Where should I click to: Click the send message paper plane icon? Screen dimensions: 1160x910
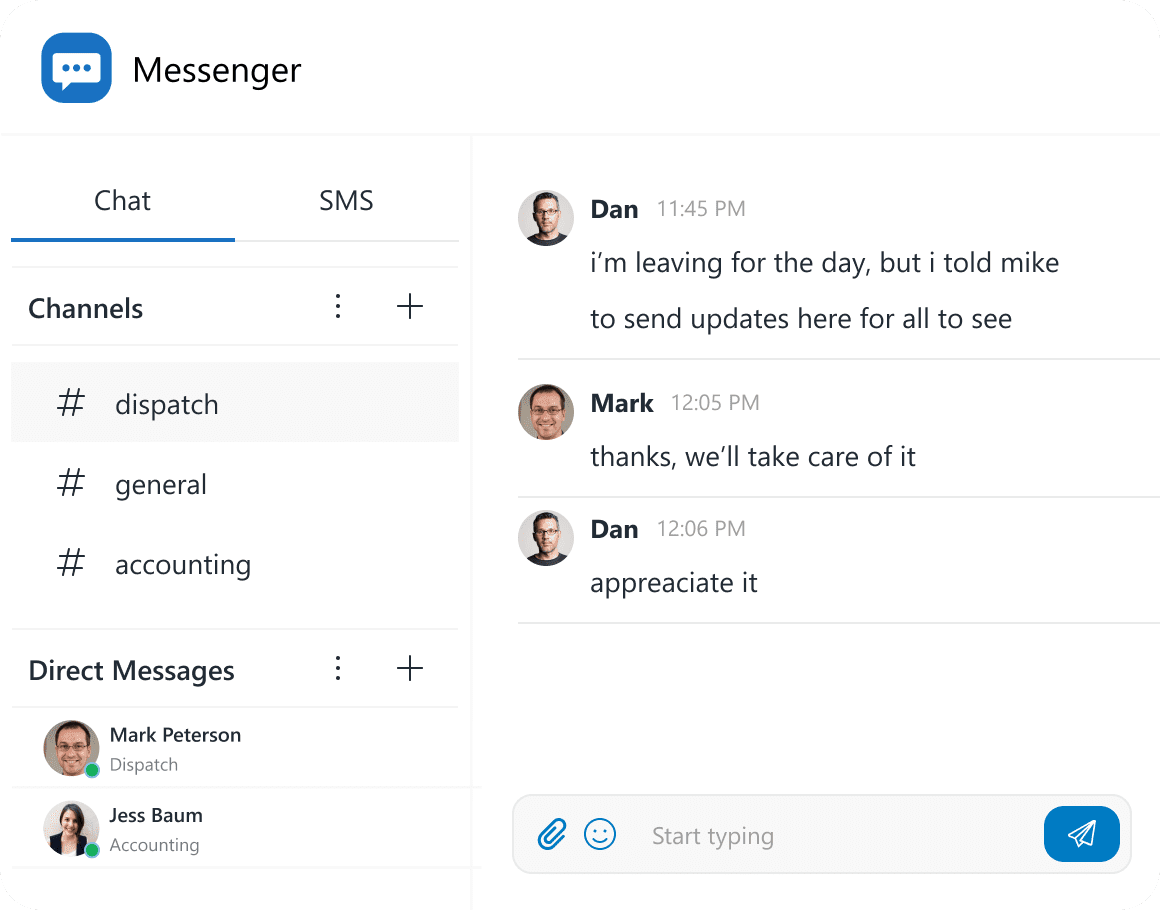coord(1081,833)
